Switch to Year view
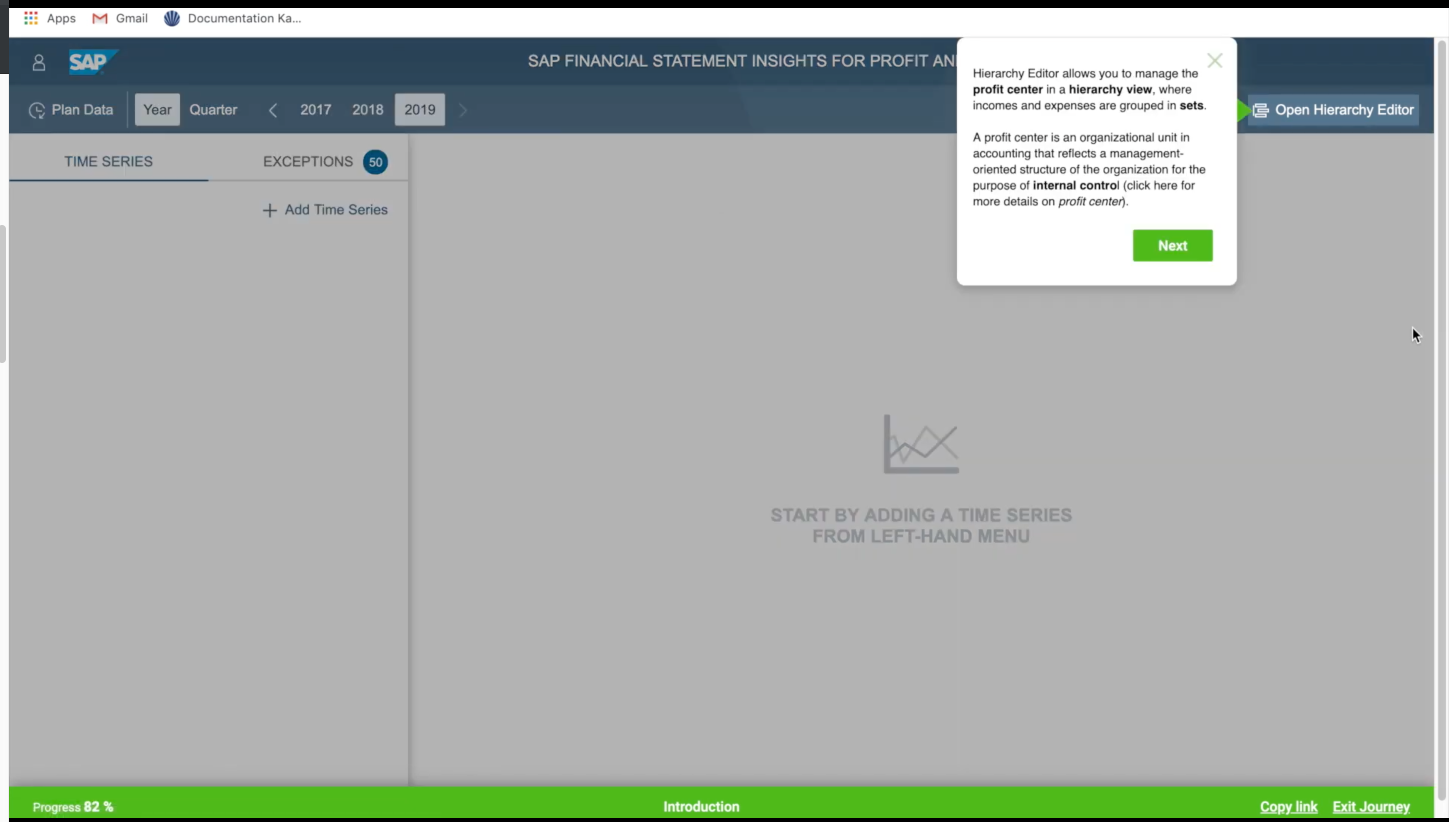 tap(157, 110)
